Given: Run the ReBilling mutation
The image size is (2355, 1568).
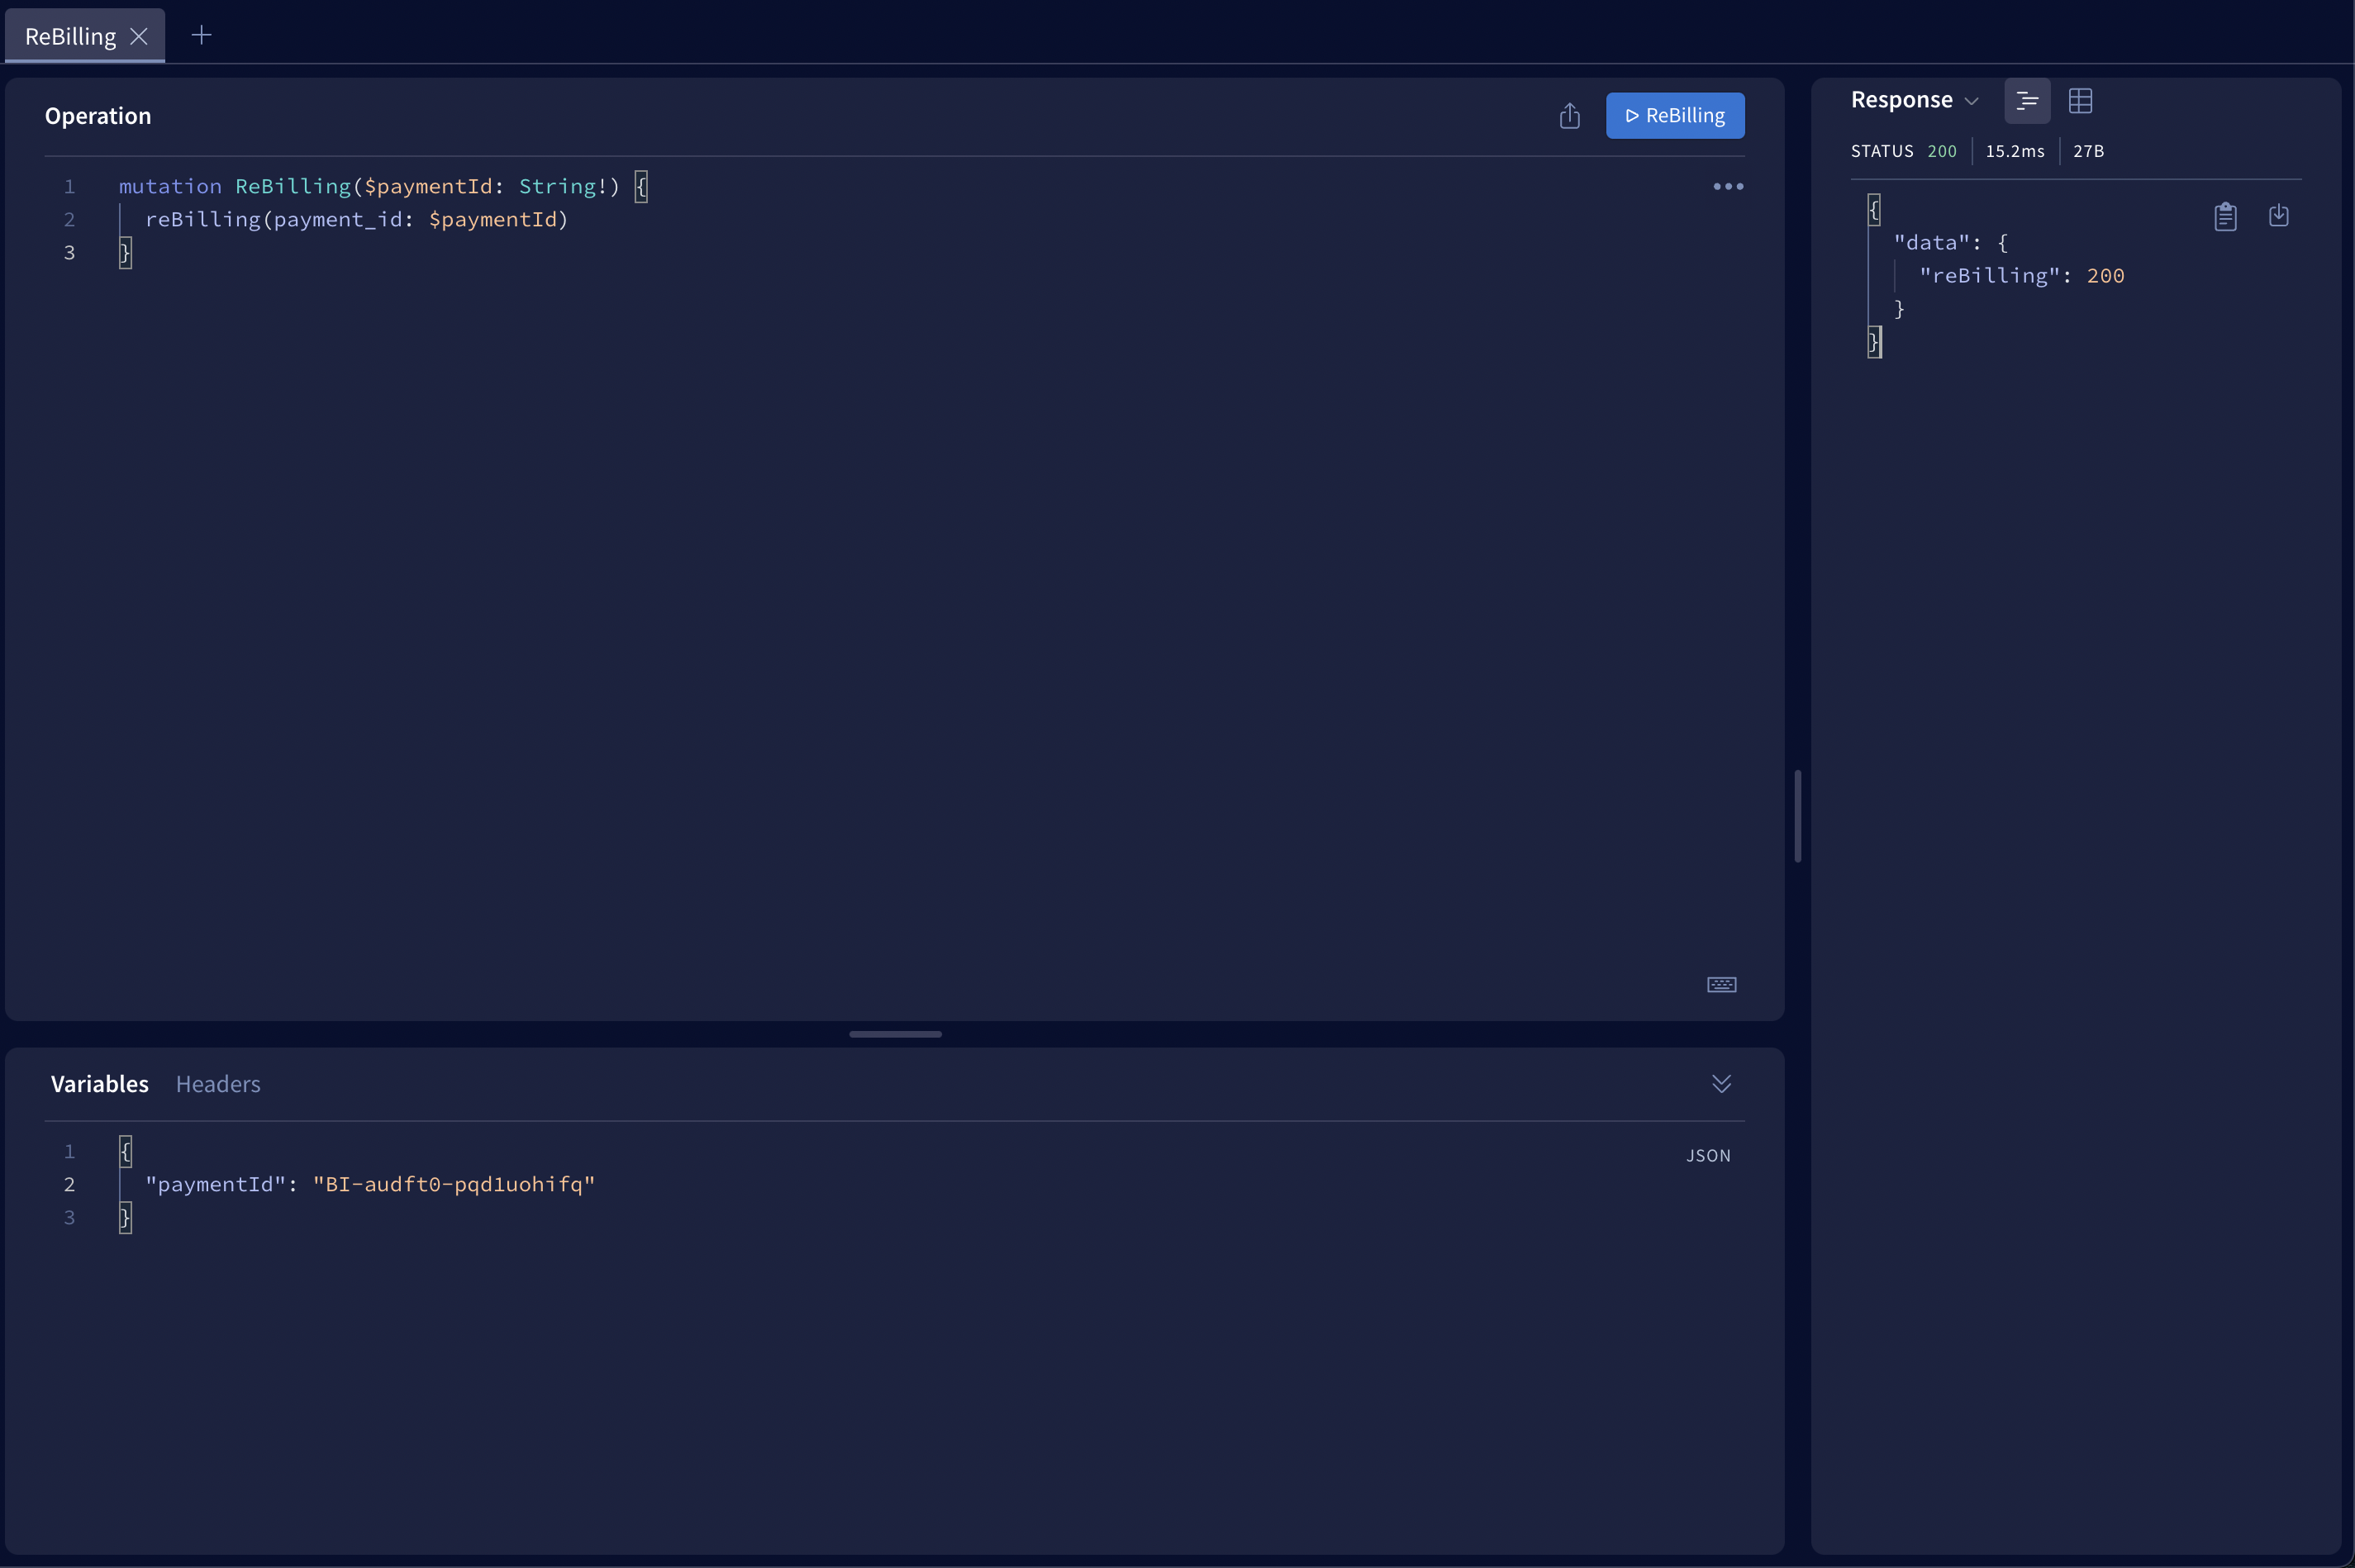Looking at the screenshot, I should (x=1674, y=116).
